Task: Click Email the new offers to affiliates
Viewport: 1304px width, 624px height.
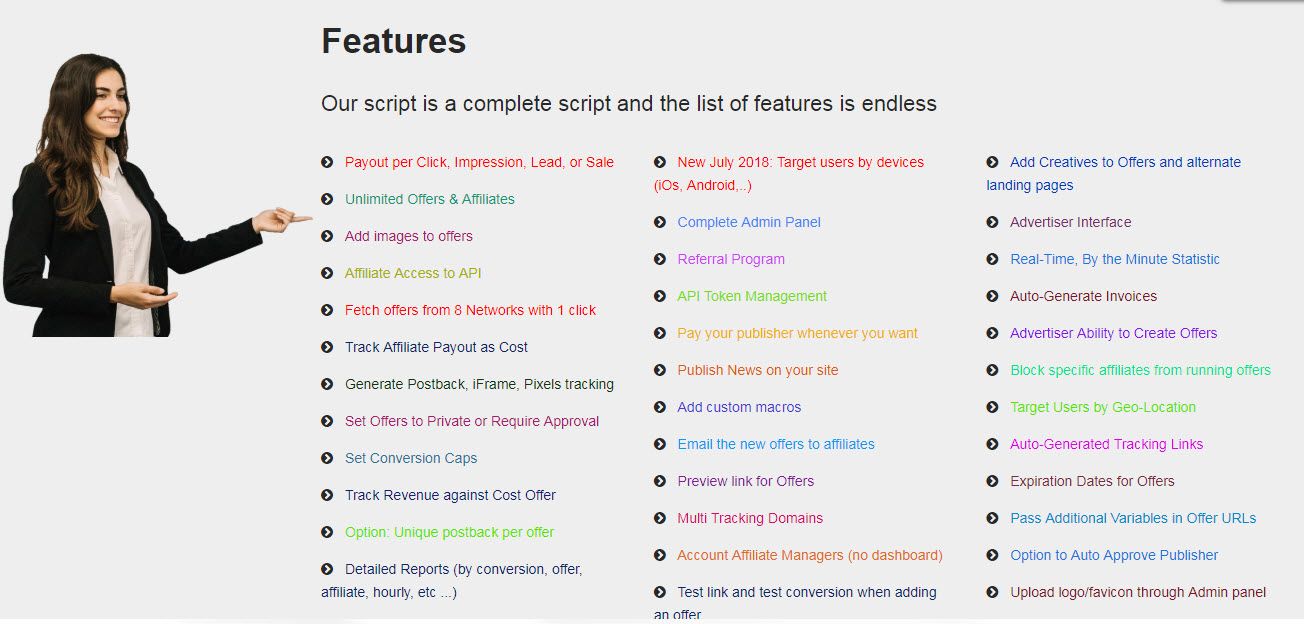Action: click(x=776, y=444)
